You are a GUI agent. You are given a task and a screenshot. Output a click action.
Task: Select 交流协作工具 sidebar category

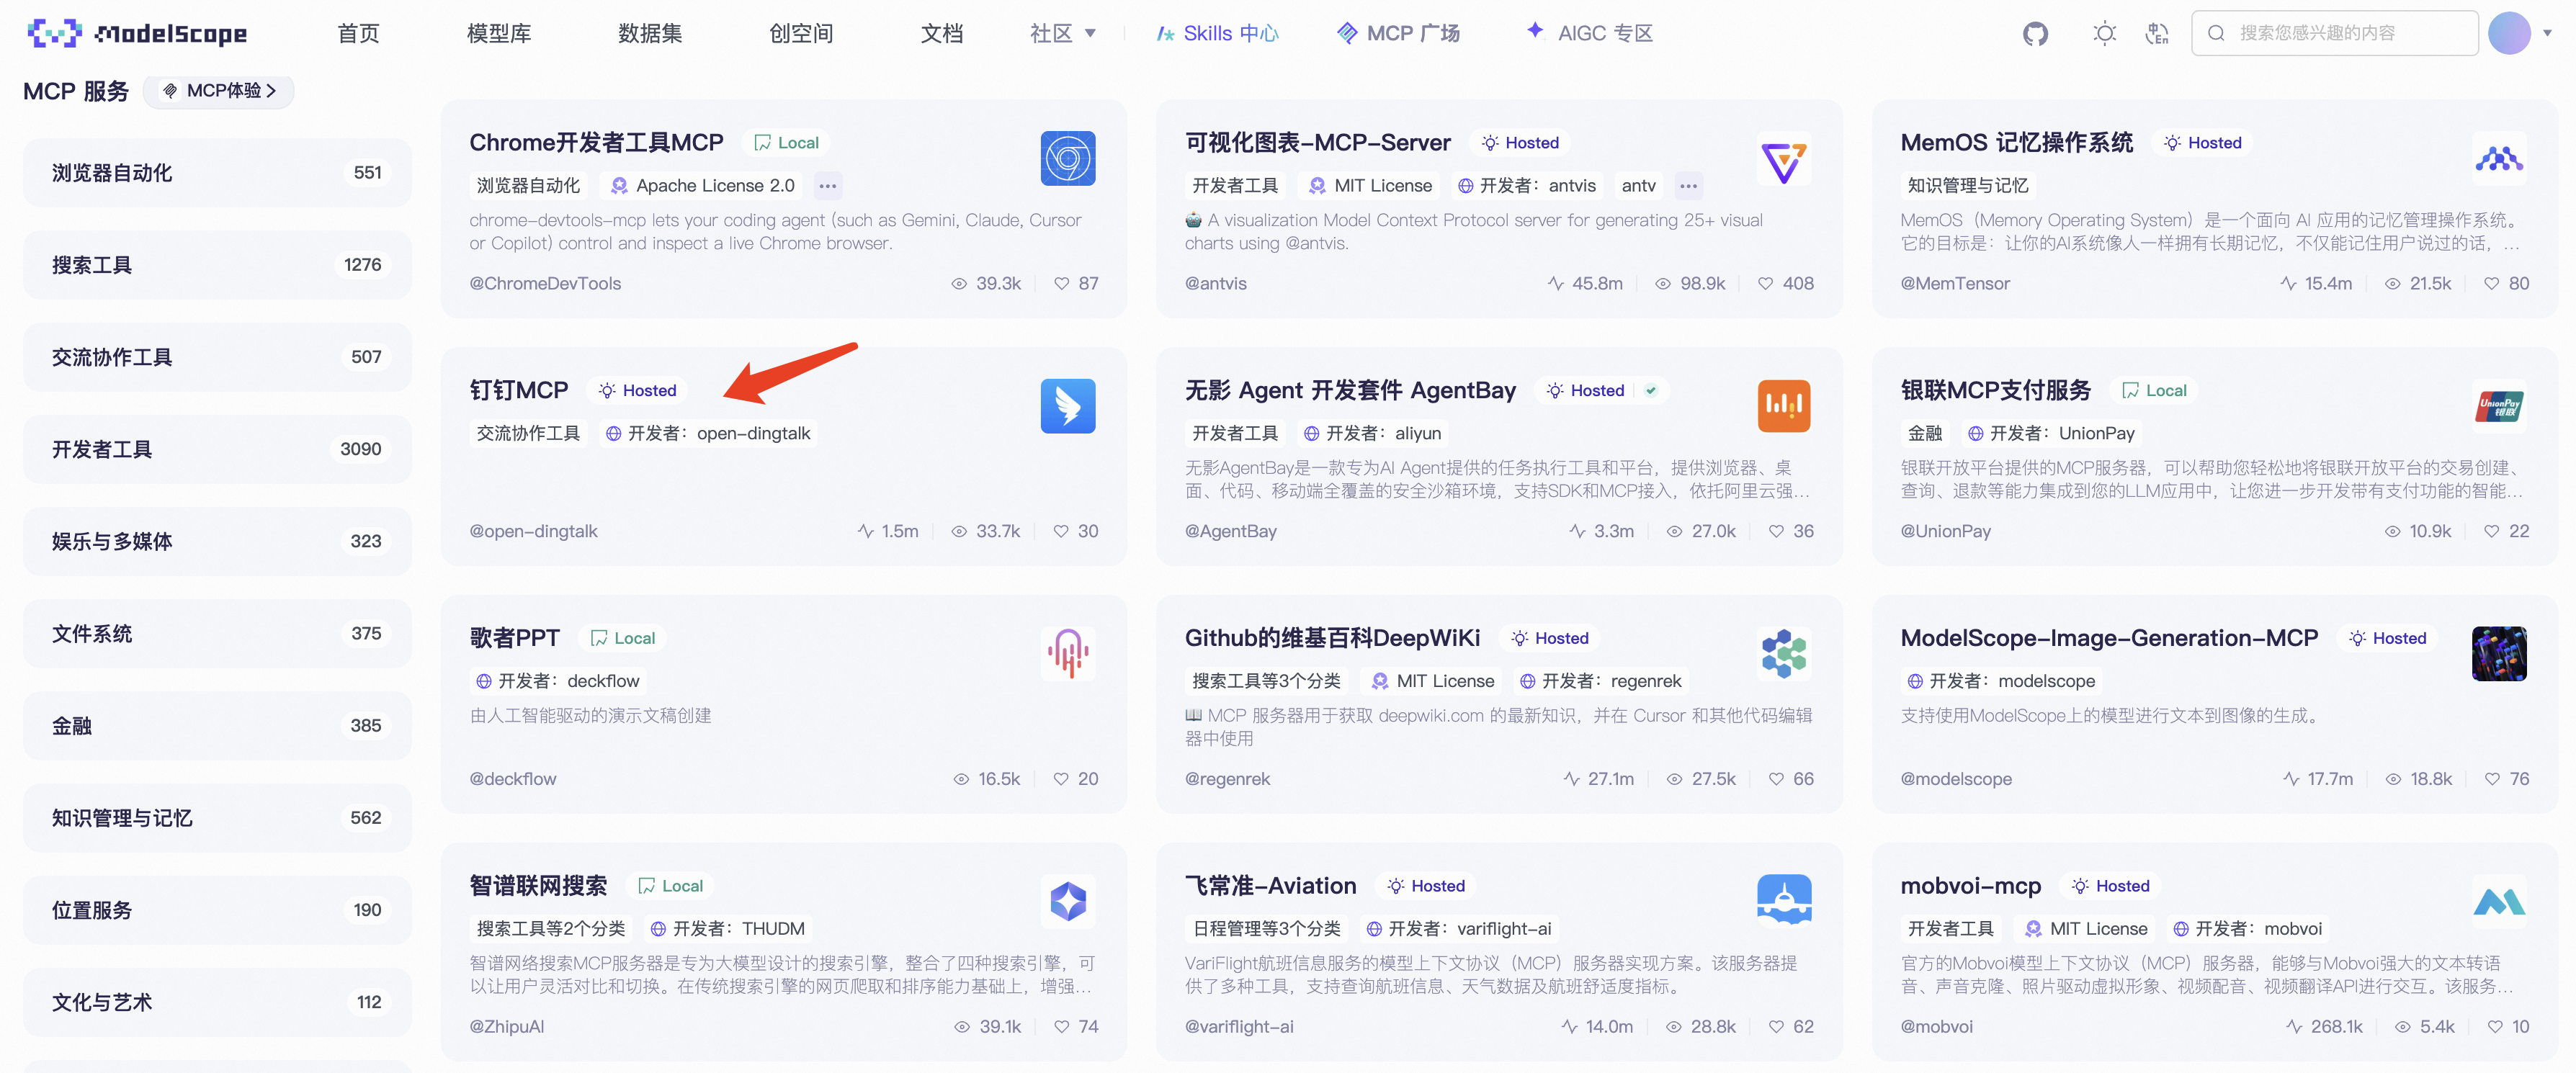point(217,357)
